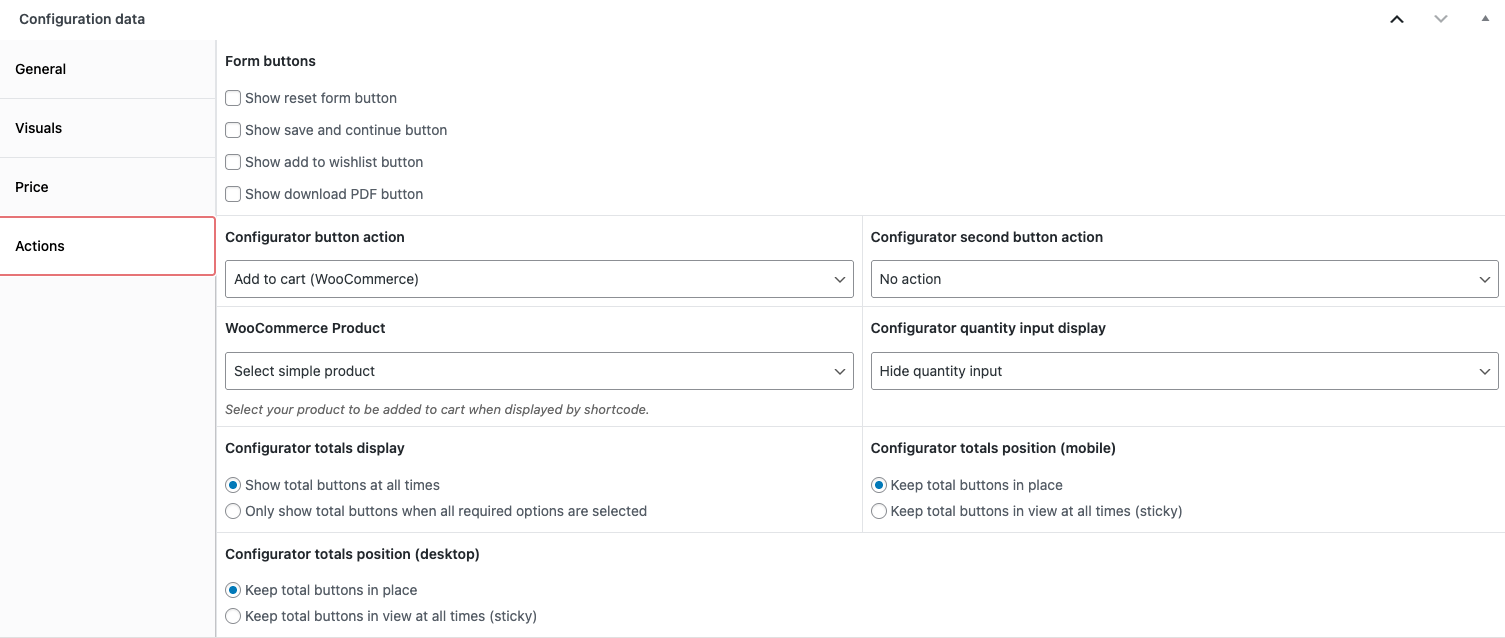Screen dimensions: 1505x638
Task: Choose sticky option for desktop totals position
Action: [x=233, y=616]
